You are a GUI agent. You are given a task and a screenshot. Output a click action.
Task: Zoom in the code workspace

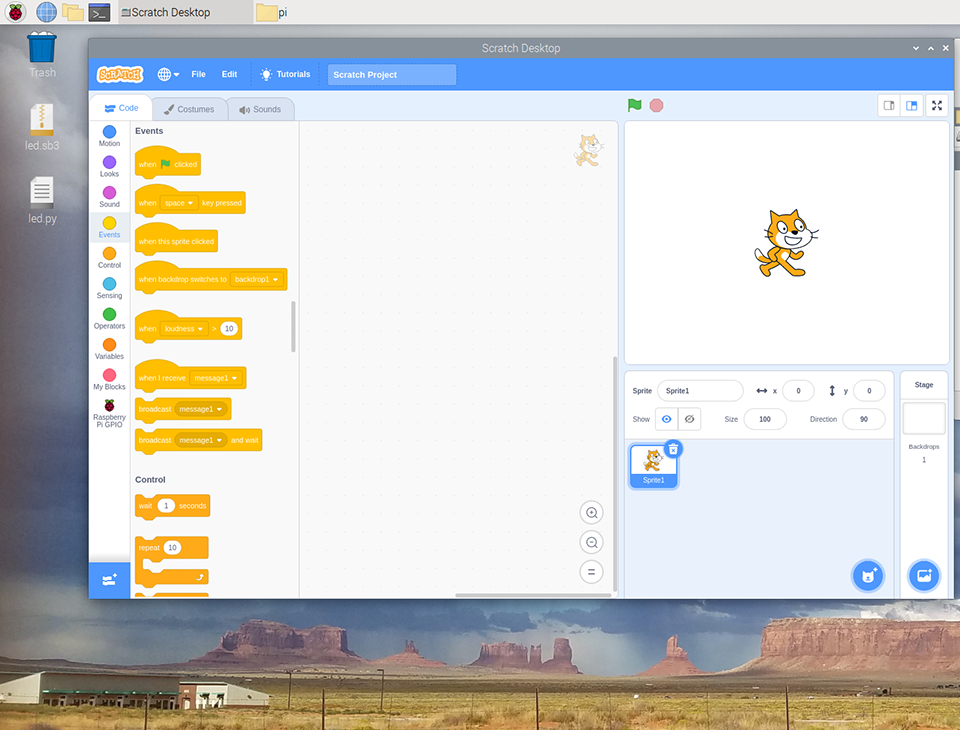click(591, 513)
